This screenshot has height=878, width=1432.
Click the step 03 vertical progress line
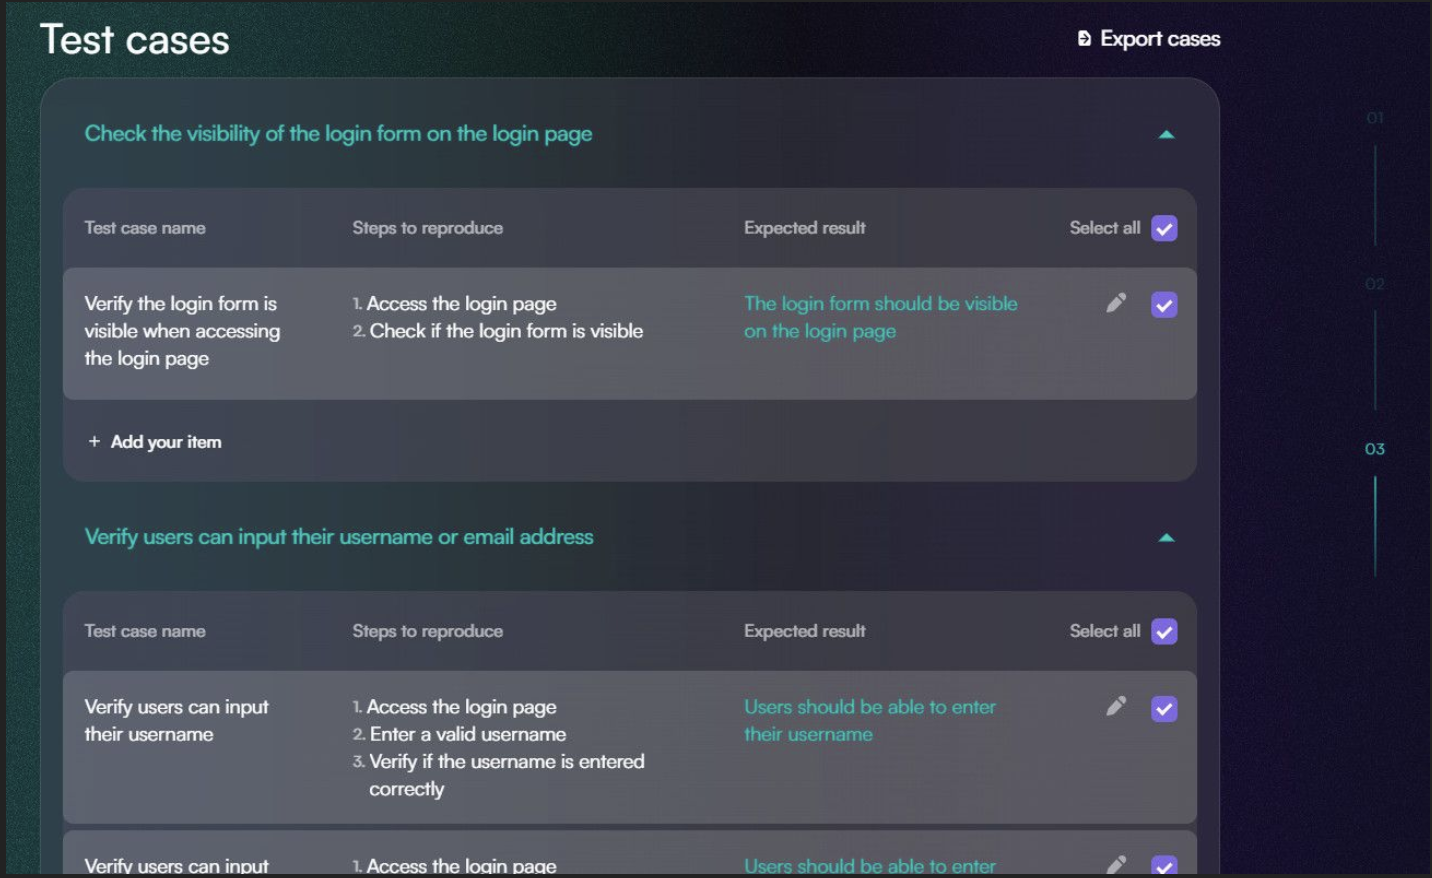(1375, 526)
